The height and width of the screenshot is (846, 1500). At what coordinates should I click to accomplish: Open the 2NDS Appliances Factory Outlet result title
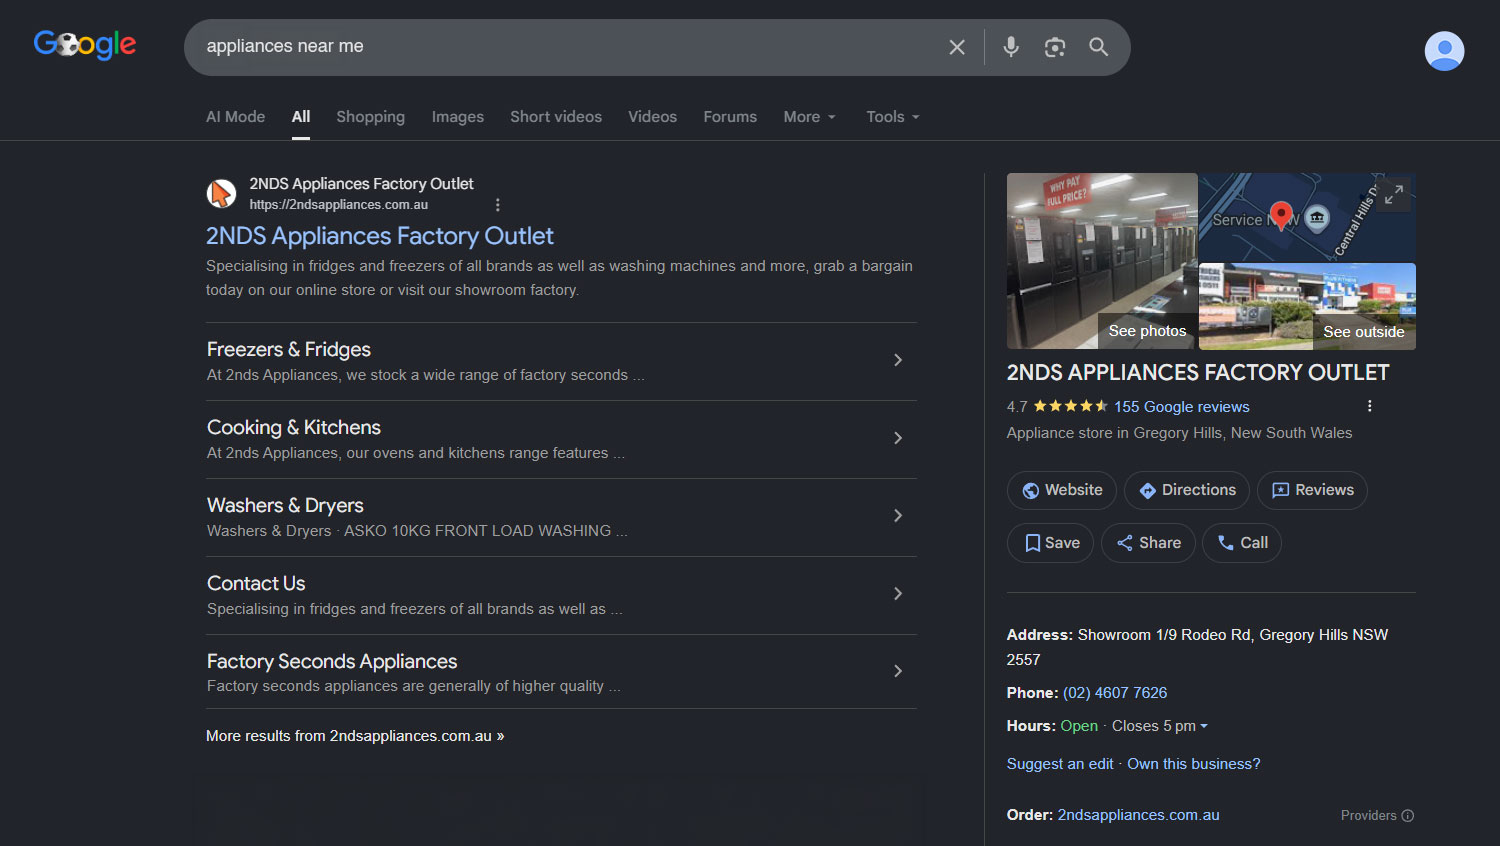[x=380, y=236]
